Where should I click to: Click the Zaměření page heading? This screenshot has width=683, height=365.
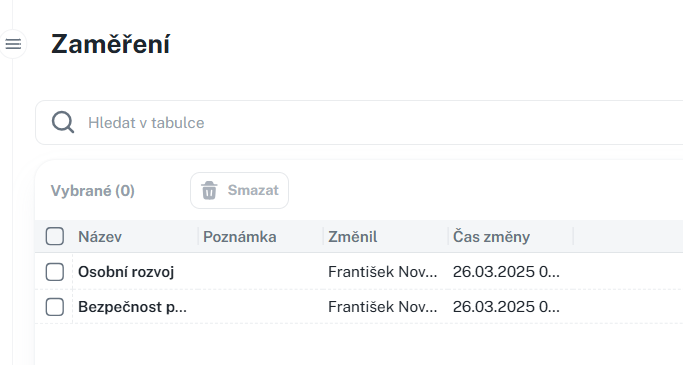pyautogui.click(x=111, y=44)
